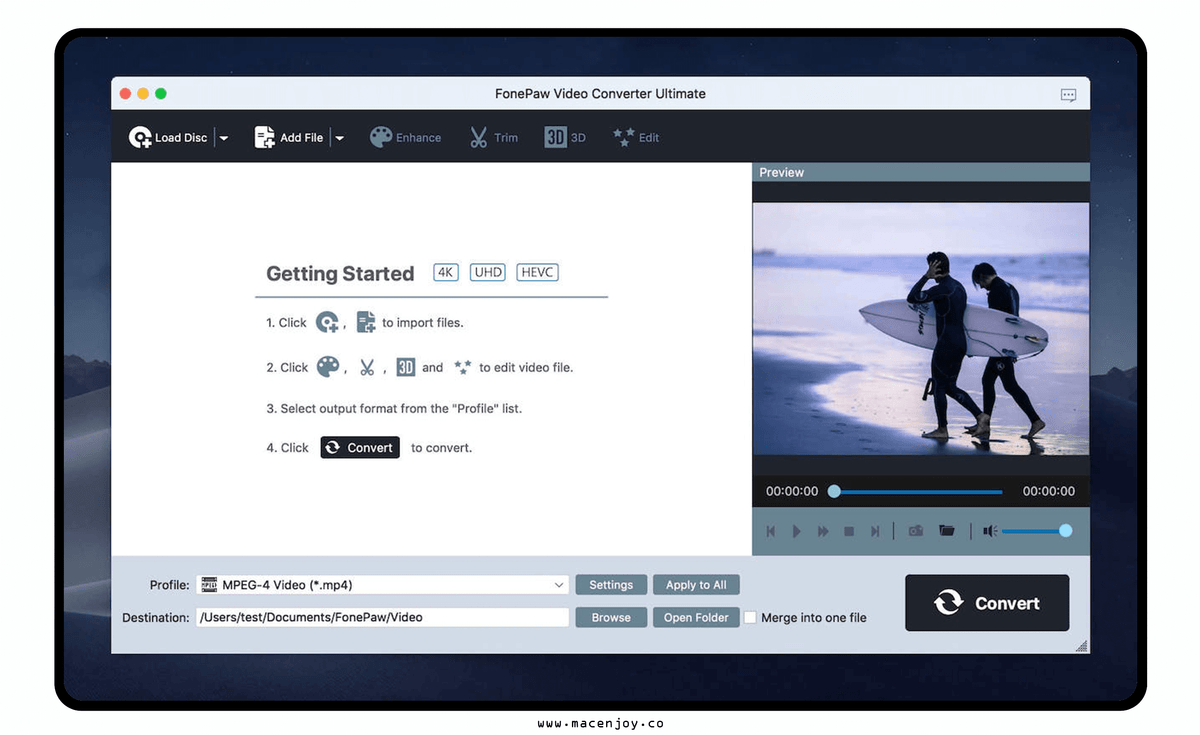The image size is (1200, 735).
Task: Open the Edit stars tool
Action: (x=636, y=138)
